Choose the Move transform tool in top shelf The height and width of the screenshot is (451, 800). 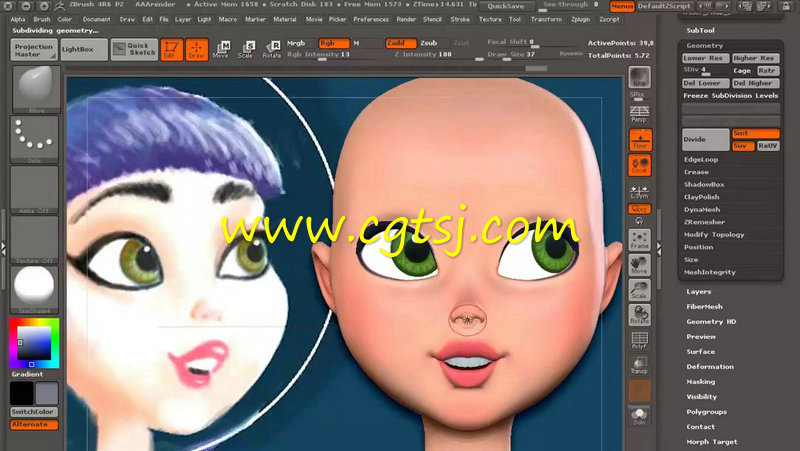(221, 49)
